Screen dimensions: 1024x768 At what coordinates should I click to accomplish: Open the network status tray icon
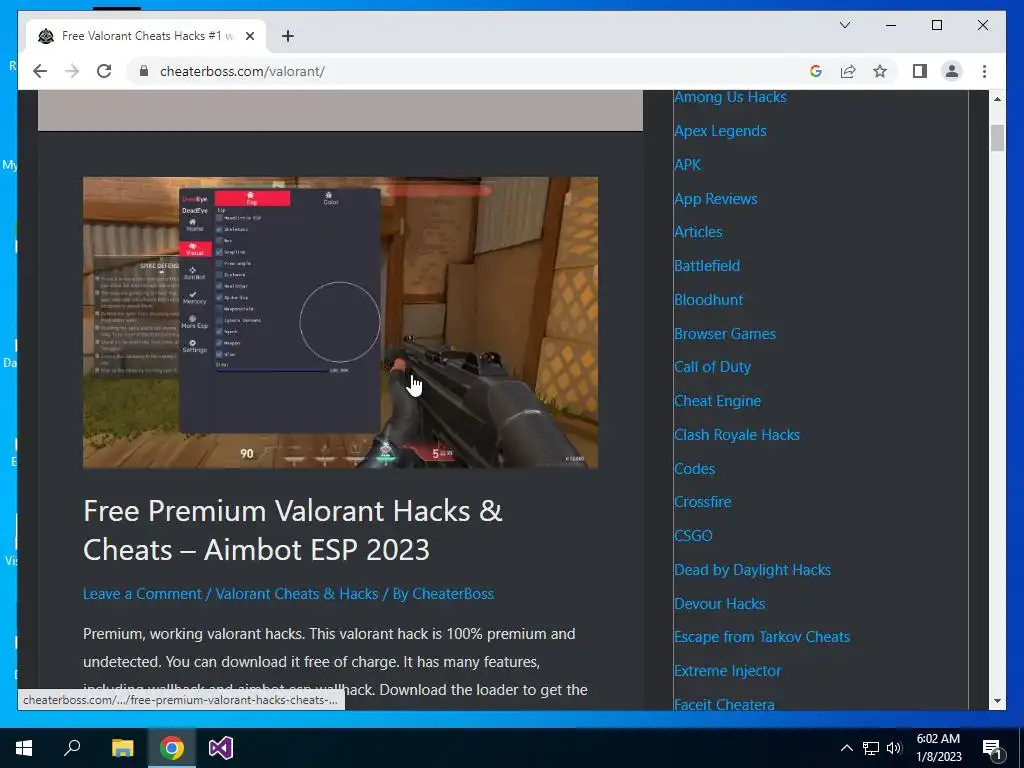[871, 748]
